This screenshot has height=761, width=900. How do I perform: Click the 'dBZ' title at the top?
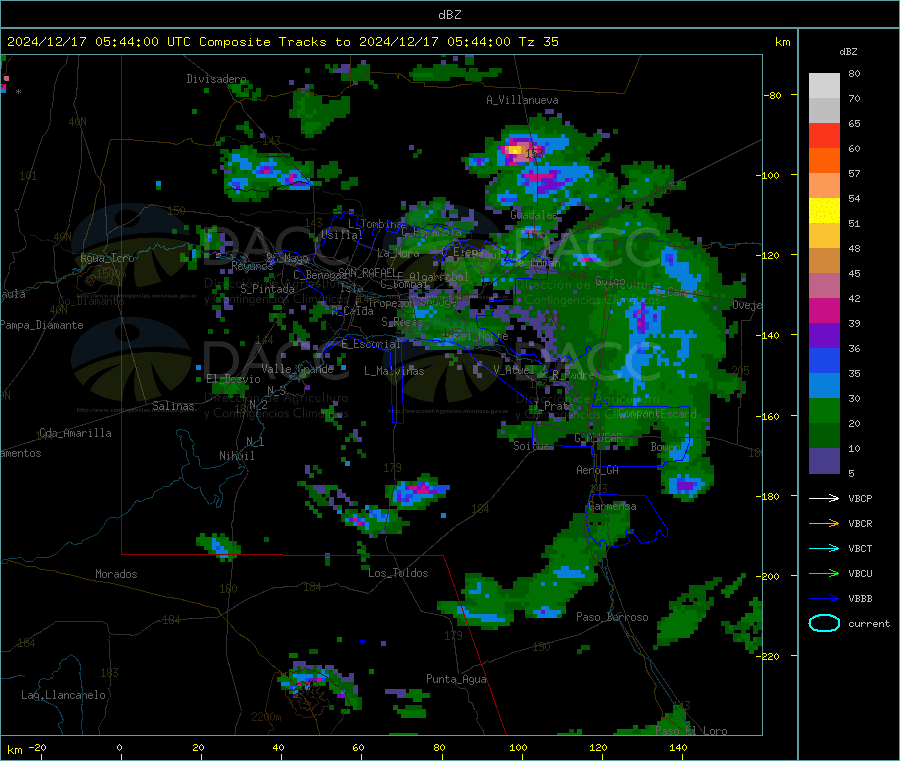(x=449, y=15)
